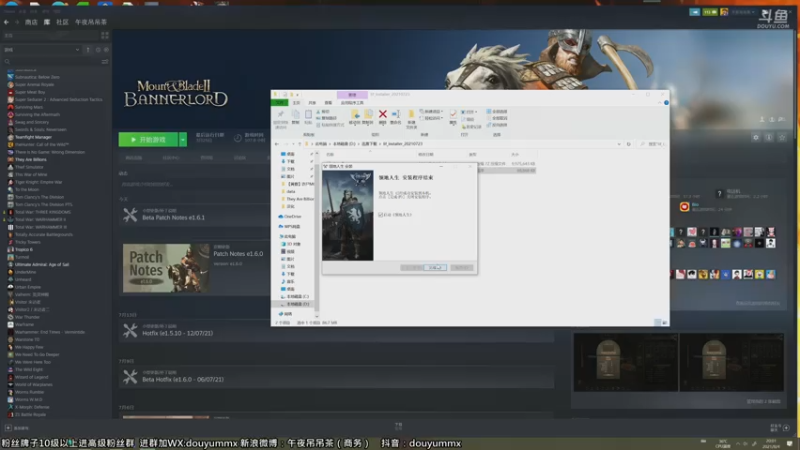Open the 主页 Home ribbon tab in Explorer
Screen dimensions: 800x450
tap(296, 103)
